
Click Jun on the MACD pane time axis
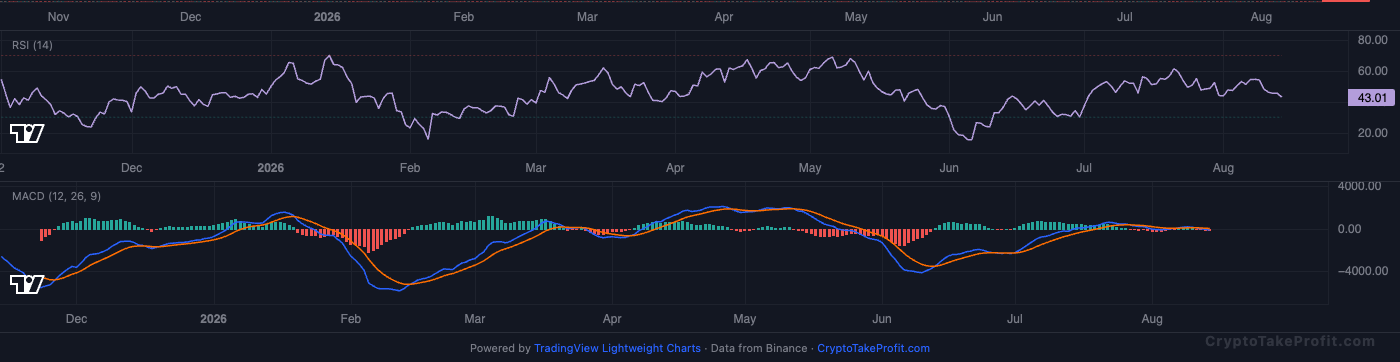[x=882, y=319]
